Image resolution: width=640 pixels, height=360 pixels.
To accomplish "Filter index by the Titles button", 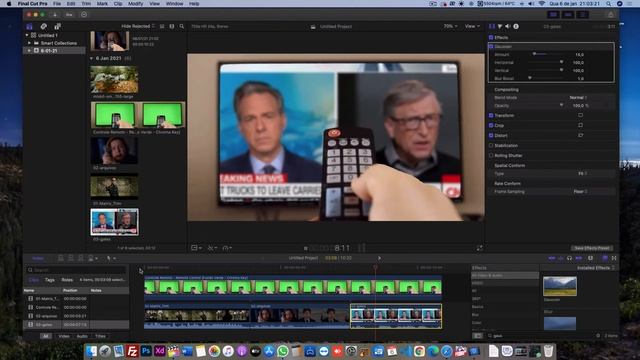I will click(100, 336).
